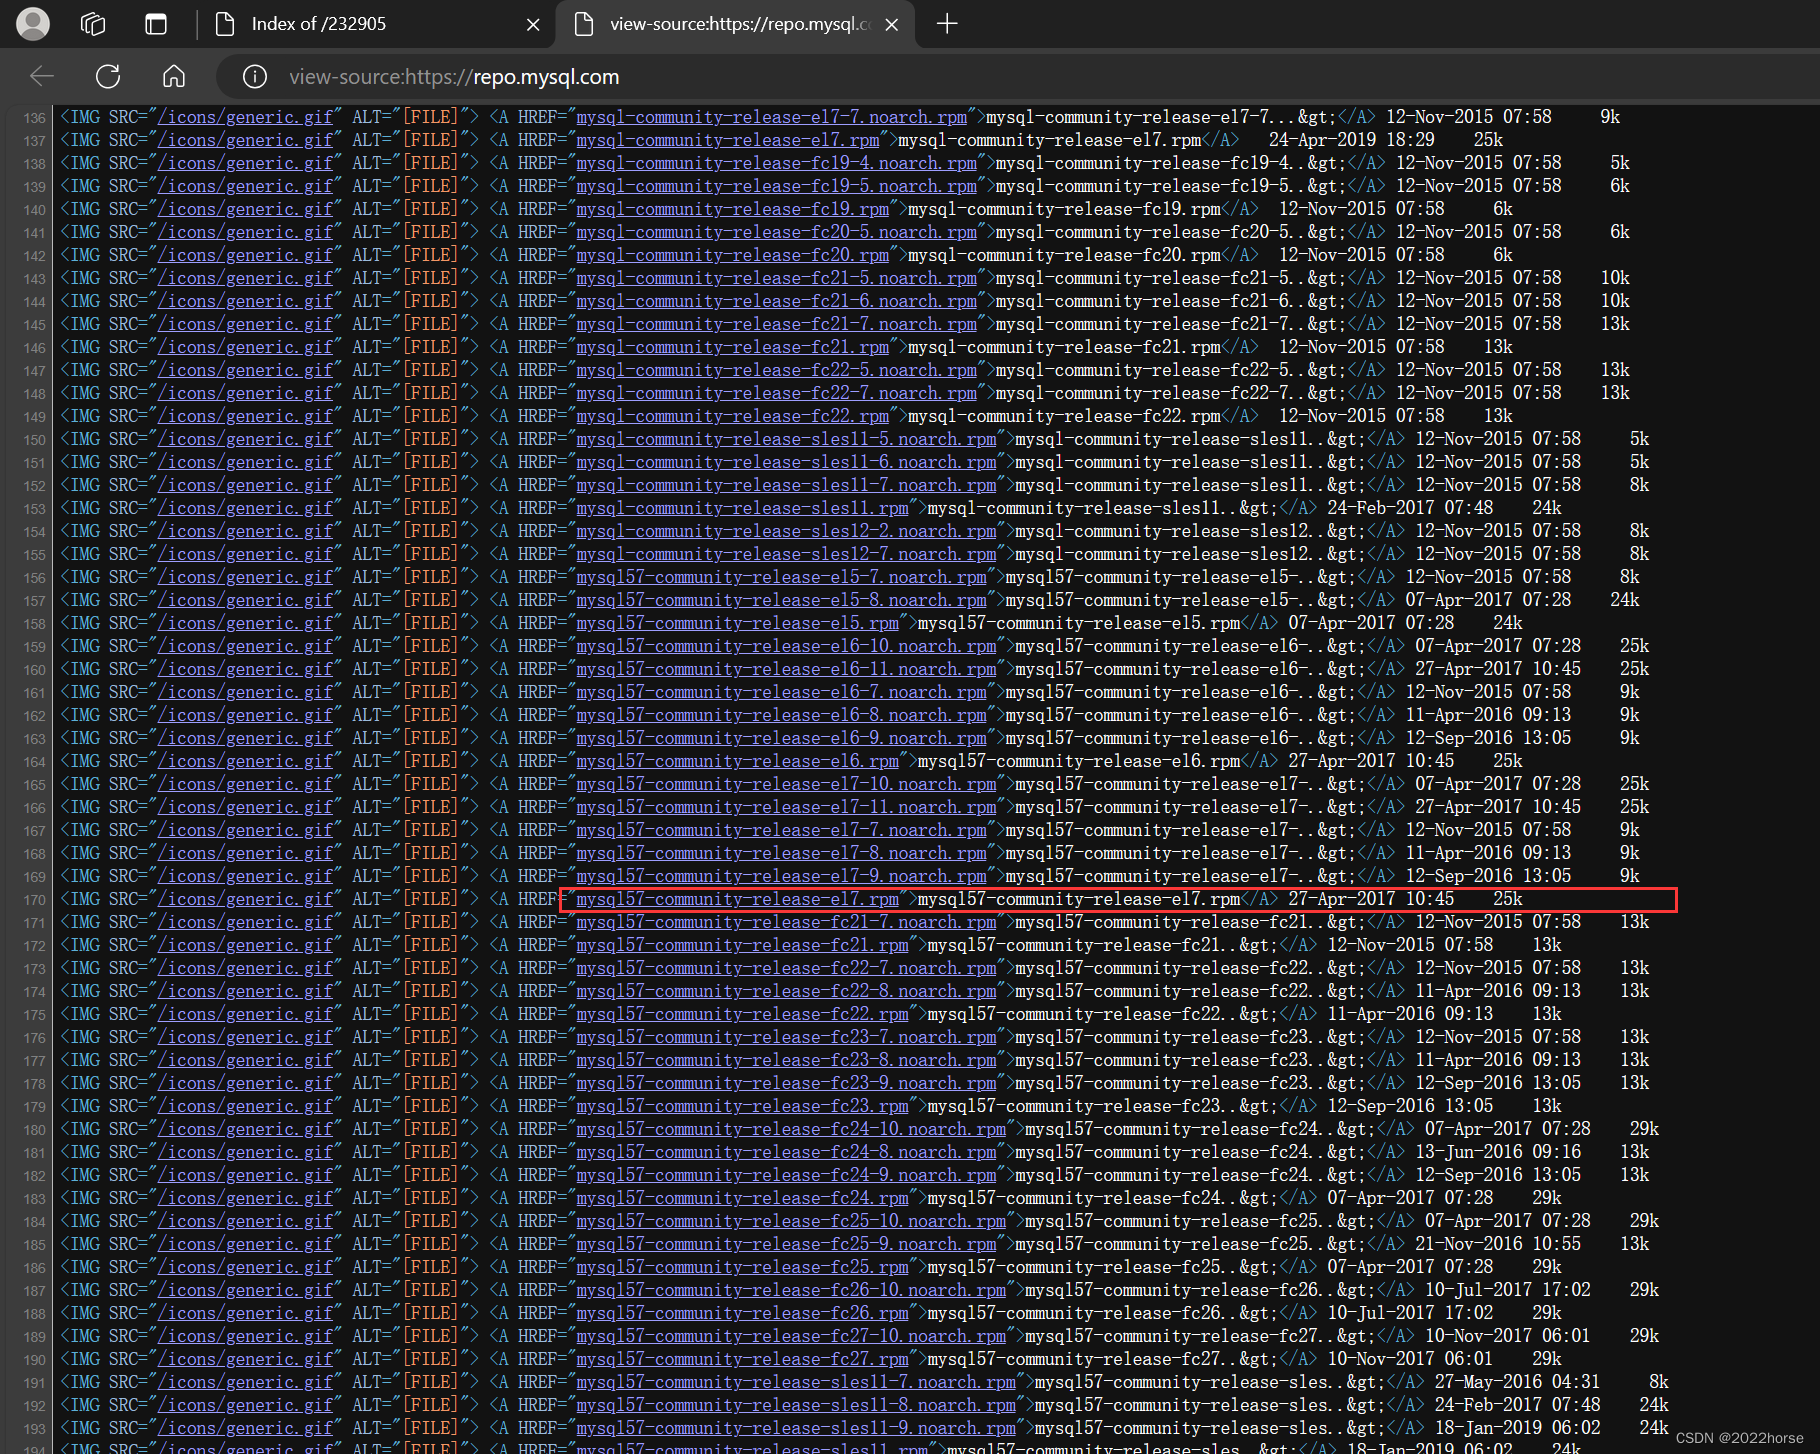
Task: Select date '27-May-2016 04:31' on line 191
Action: 1517,1382
